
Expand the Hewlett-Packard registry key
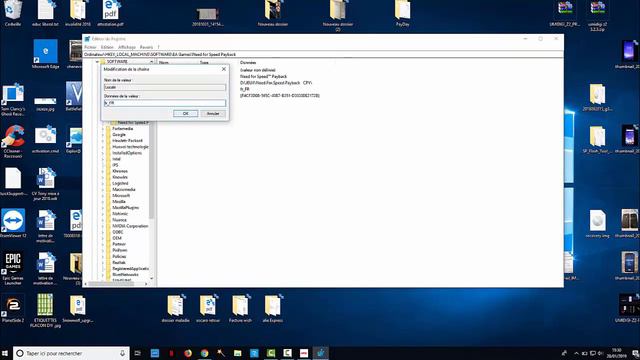[103, 141]
